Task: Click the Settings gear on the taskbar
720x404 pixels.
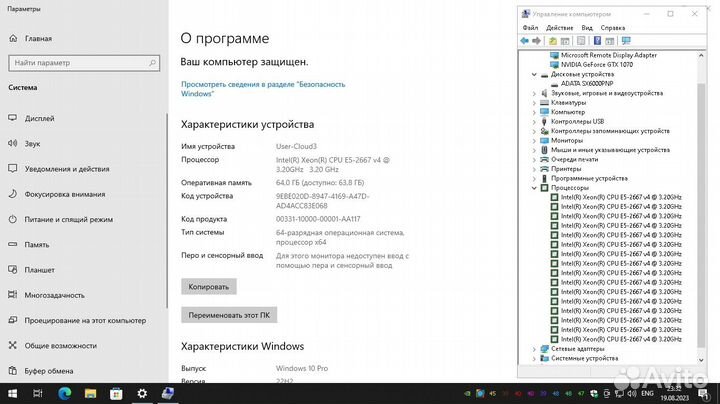Action: click(x=142, y=393)
